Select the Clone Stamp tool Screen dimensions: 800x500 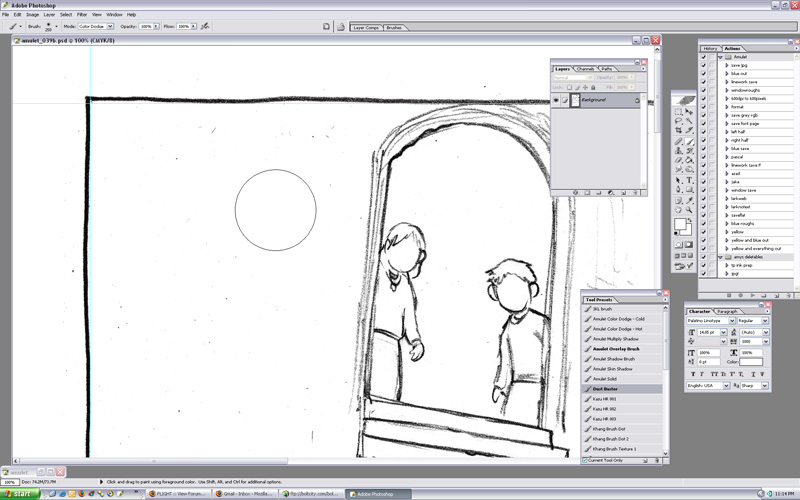tap(678, 151)
